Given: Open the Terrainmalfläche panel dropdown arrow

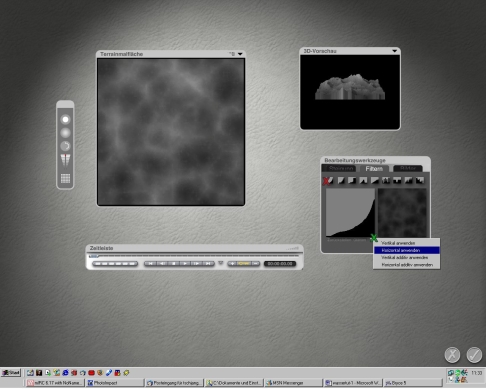Looking at the screenshot, I should click(x=240, y=54).
